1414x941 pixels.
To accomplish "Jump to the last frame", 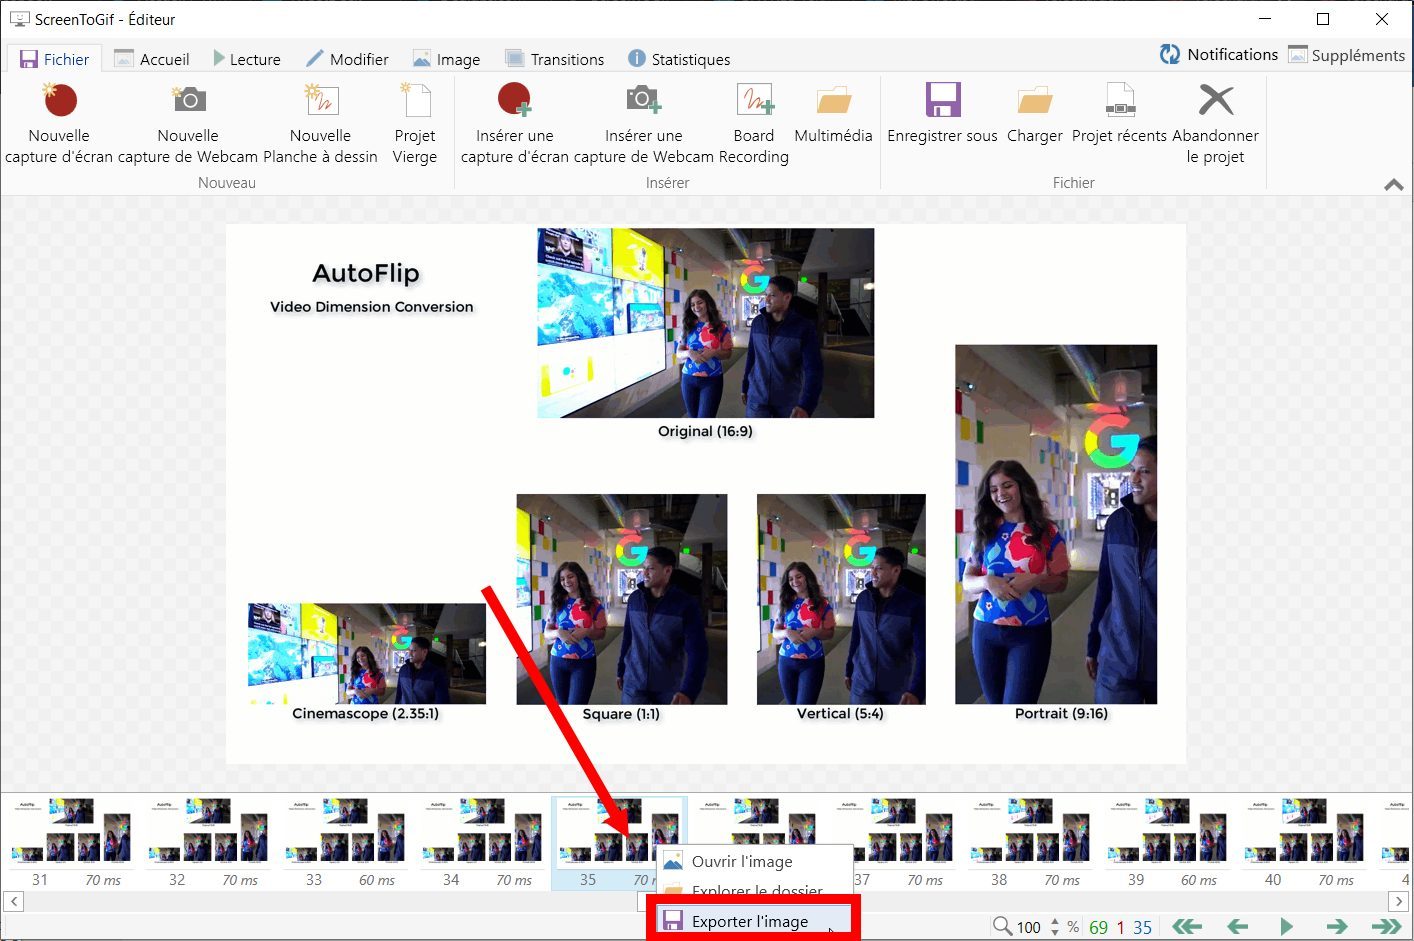I will pyautogui.click(x=1387, y=926).
